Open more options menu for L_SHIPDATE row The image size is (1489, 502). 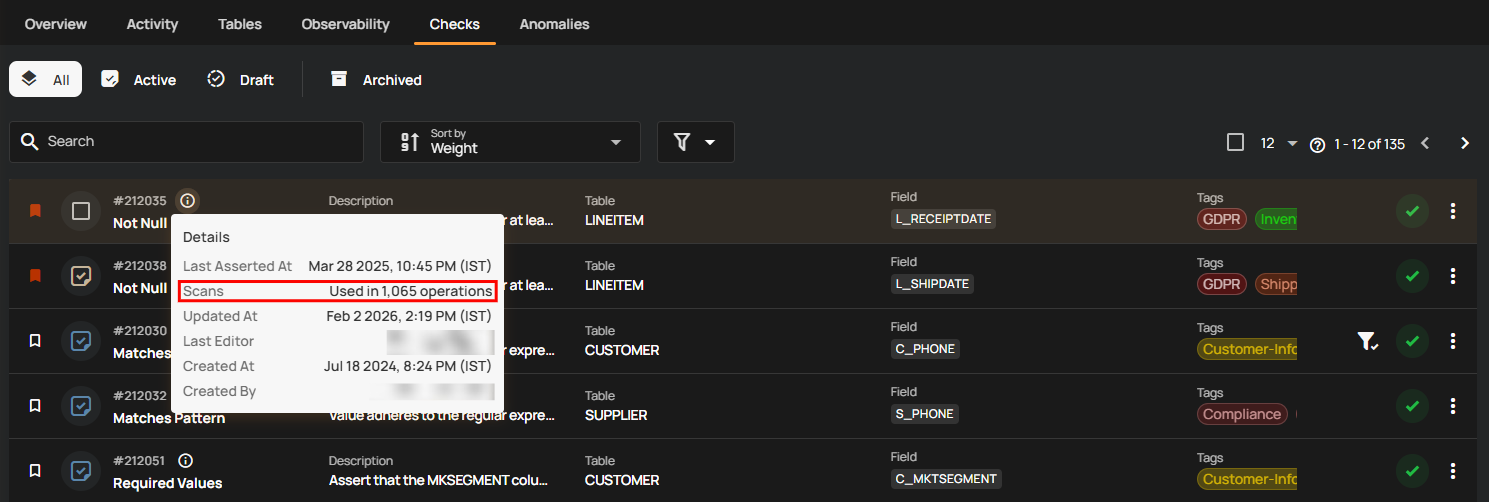[1453, 275]
